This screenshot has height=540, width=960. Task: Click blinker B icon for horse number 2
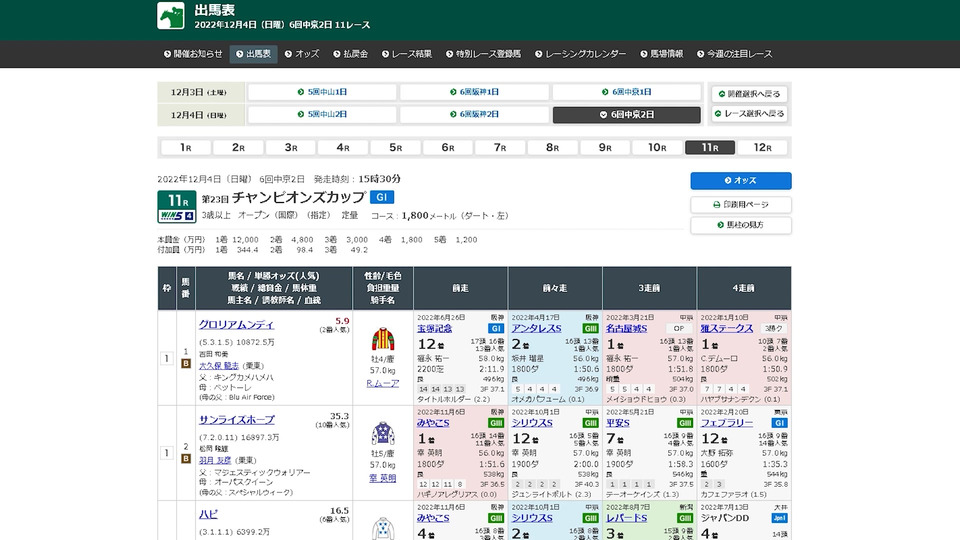tap(186, 459)
